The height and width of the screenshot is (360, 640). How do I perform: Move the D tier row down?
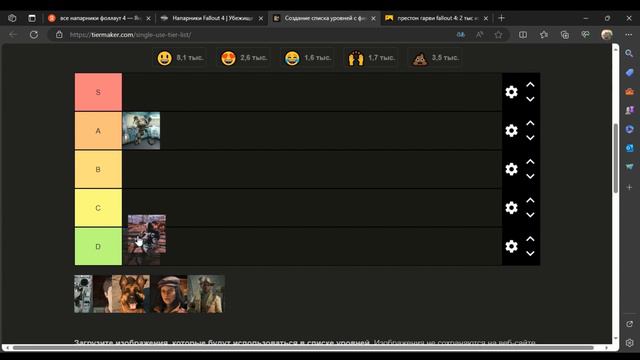(x=530, y=253)
